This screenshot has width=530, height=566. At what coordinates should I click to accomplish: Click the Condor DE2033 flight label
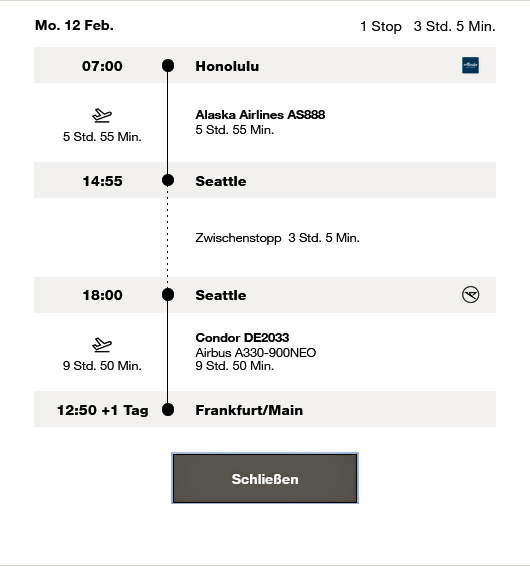(242, 338)
